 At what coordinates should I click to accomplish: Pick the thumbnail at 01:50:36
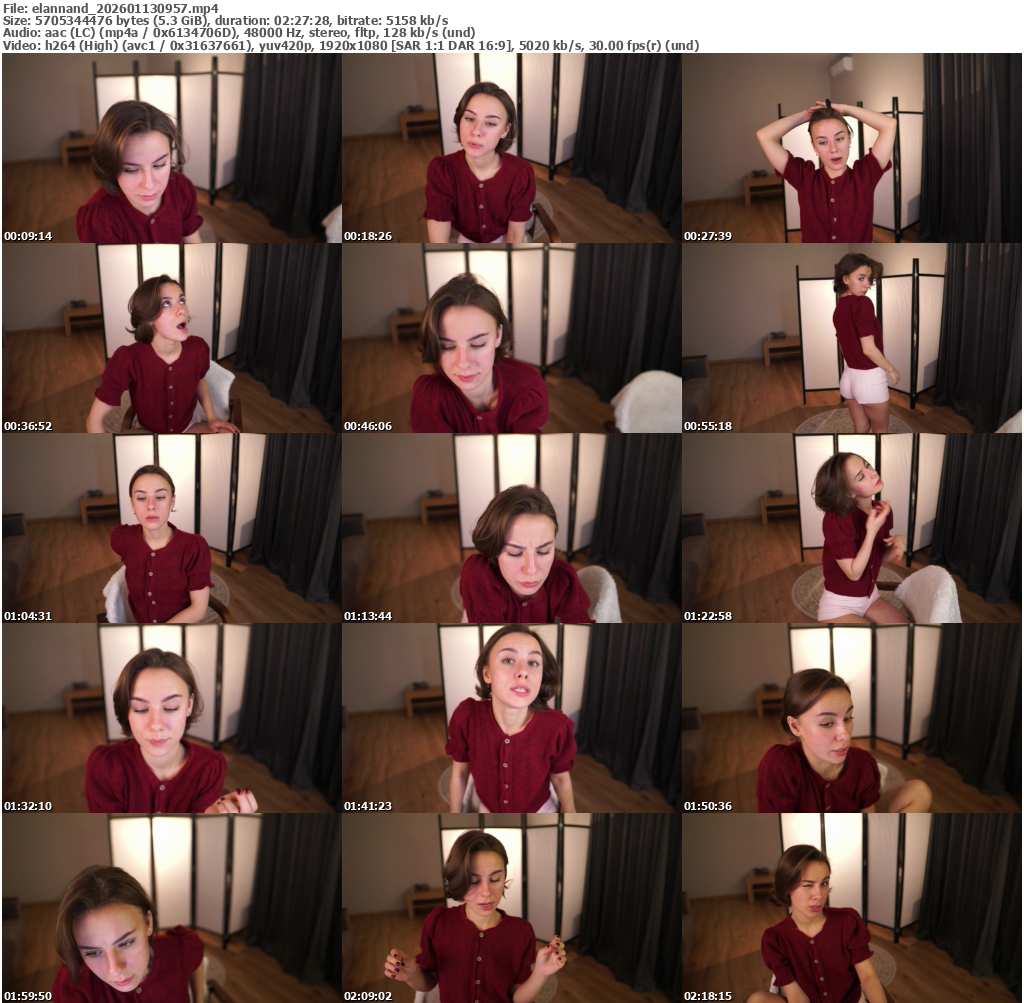click(x=852, y=718)
